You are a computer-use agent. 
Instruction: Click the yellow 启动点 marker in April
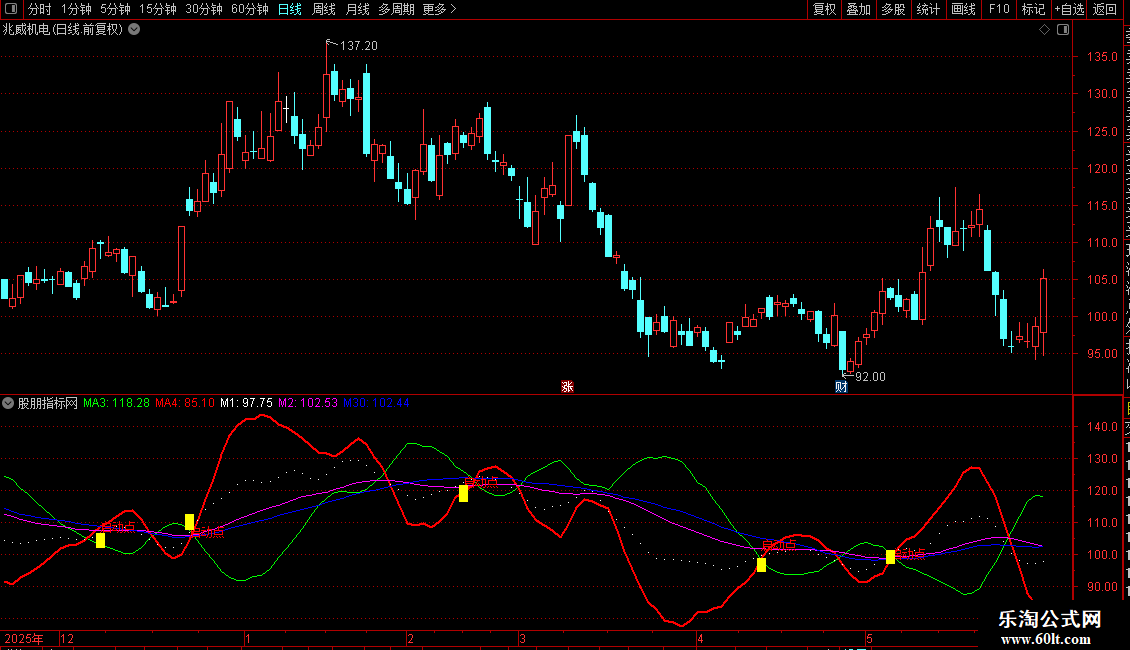click(x=761, y=565)
